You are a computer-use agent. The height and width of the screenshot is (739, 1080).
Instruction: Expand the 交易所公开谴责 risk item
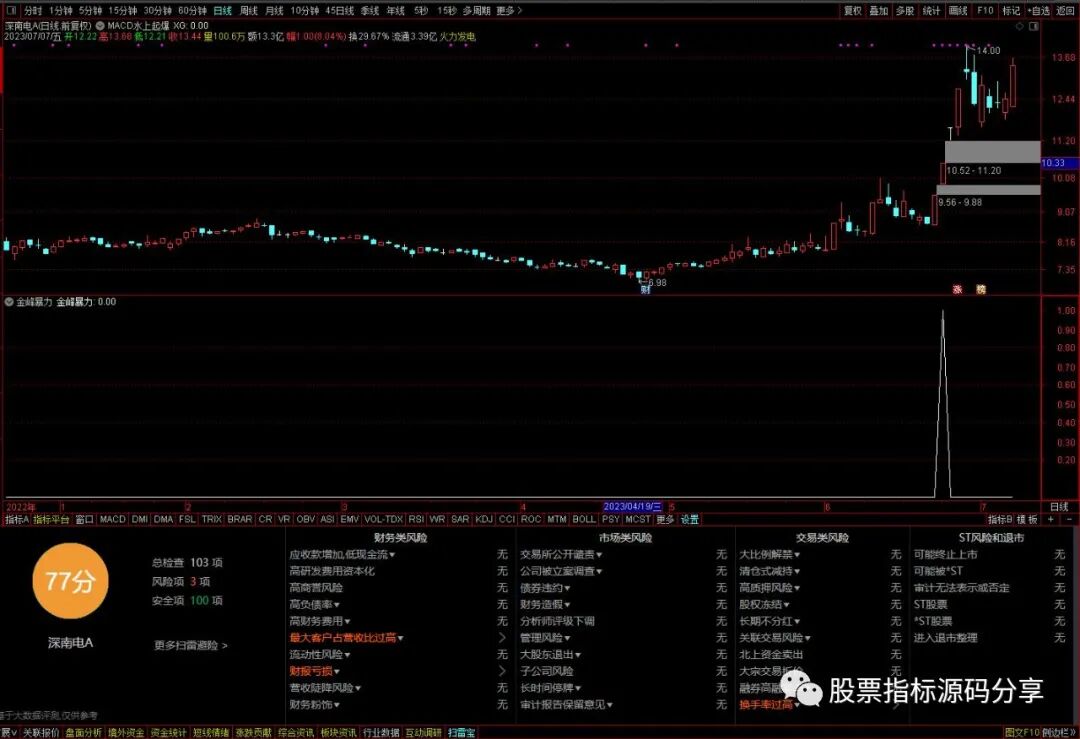(561, 554)
